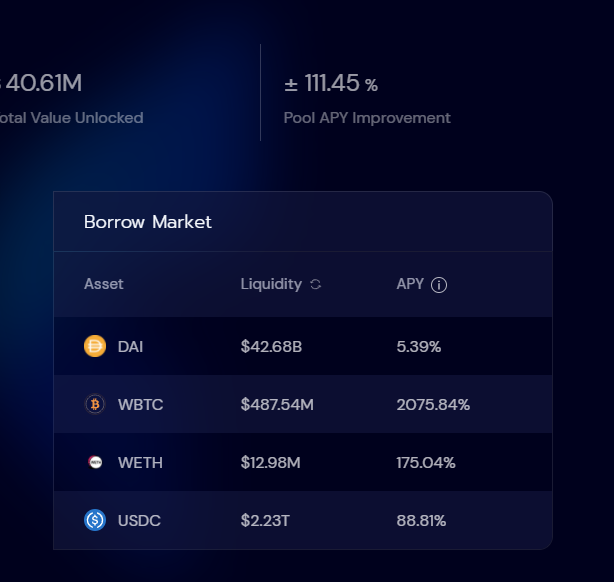
Task: Click the DAI coin icon
Action: click(95, 347)
